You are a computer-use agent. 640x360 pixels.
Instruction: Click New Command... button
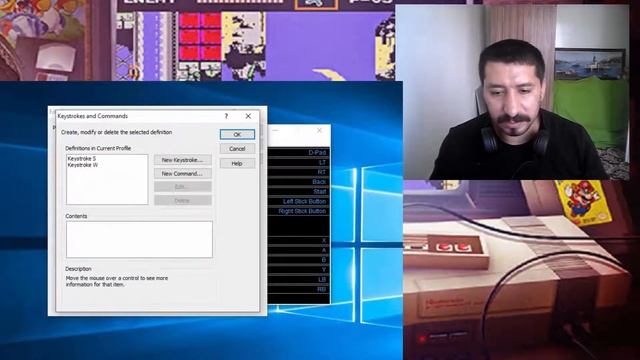[182, 173]
